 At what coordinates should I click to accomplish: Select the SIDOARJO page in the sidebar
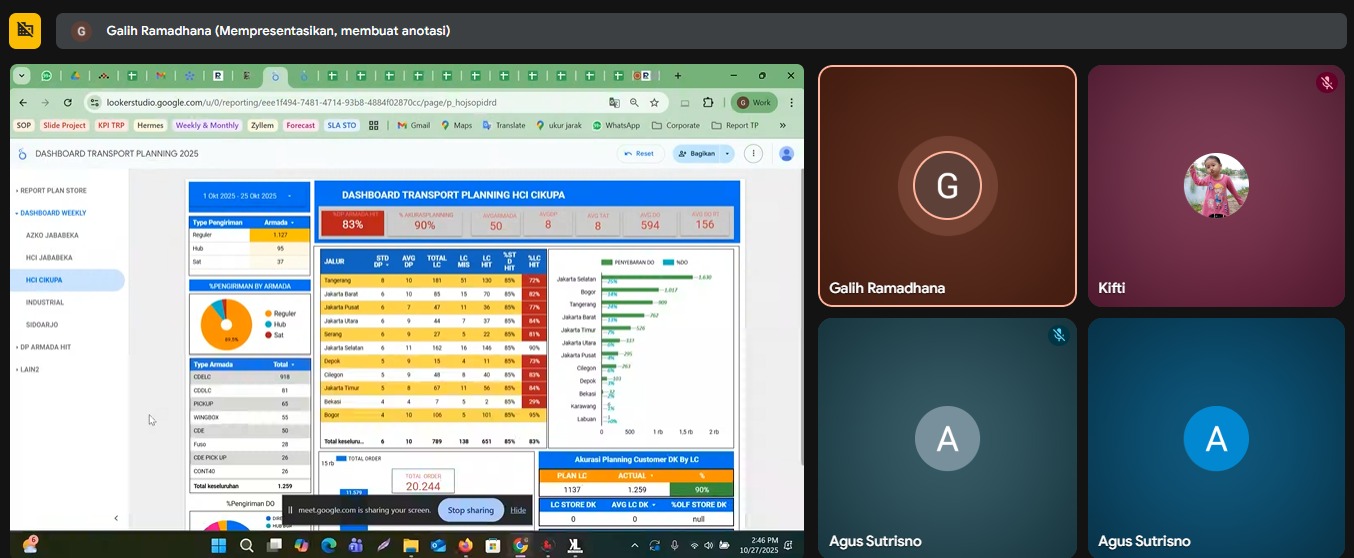(45, 324)
